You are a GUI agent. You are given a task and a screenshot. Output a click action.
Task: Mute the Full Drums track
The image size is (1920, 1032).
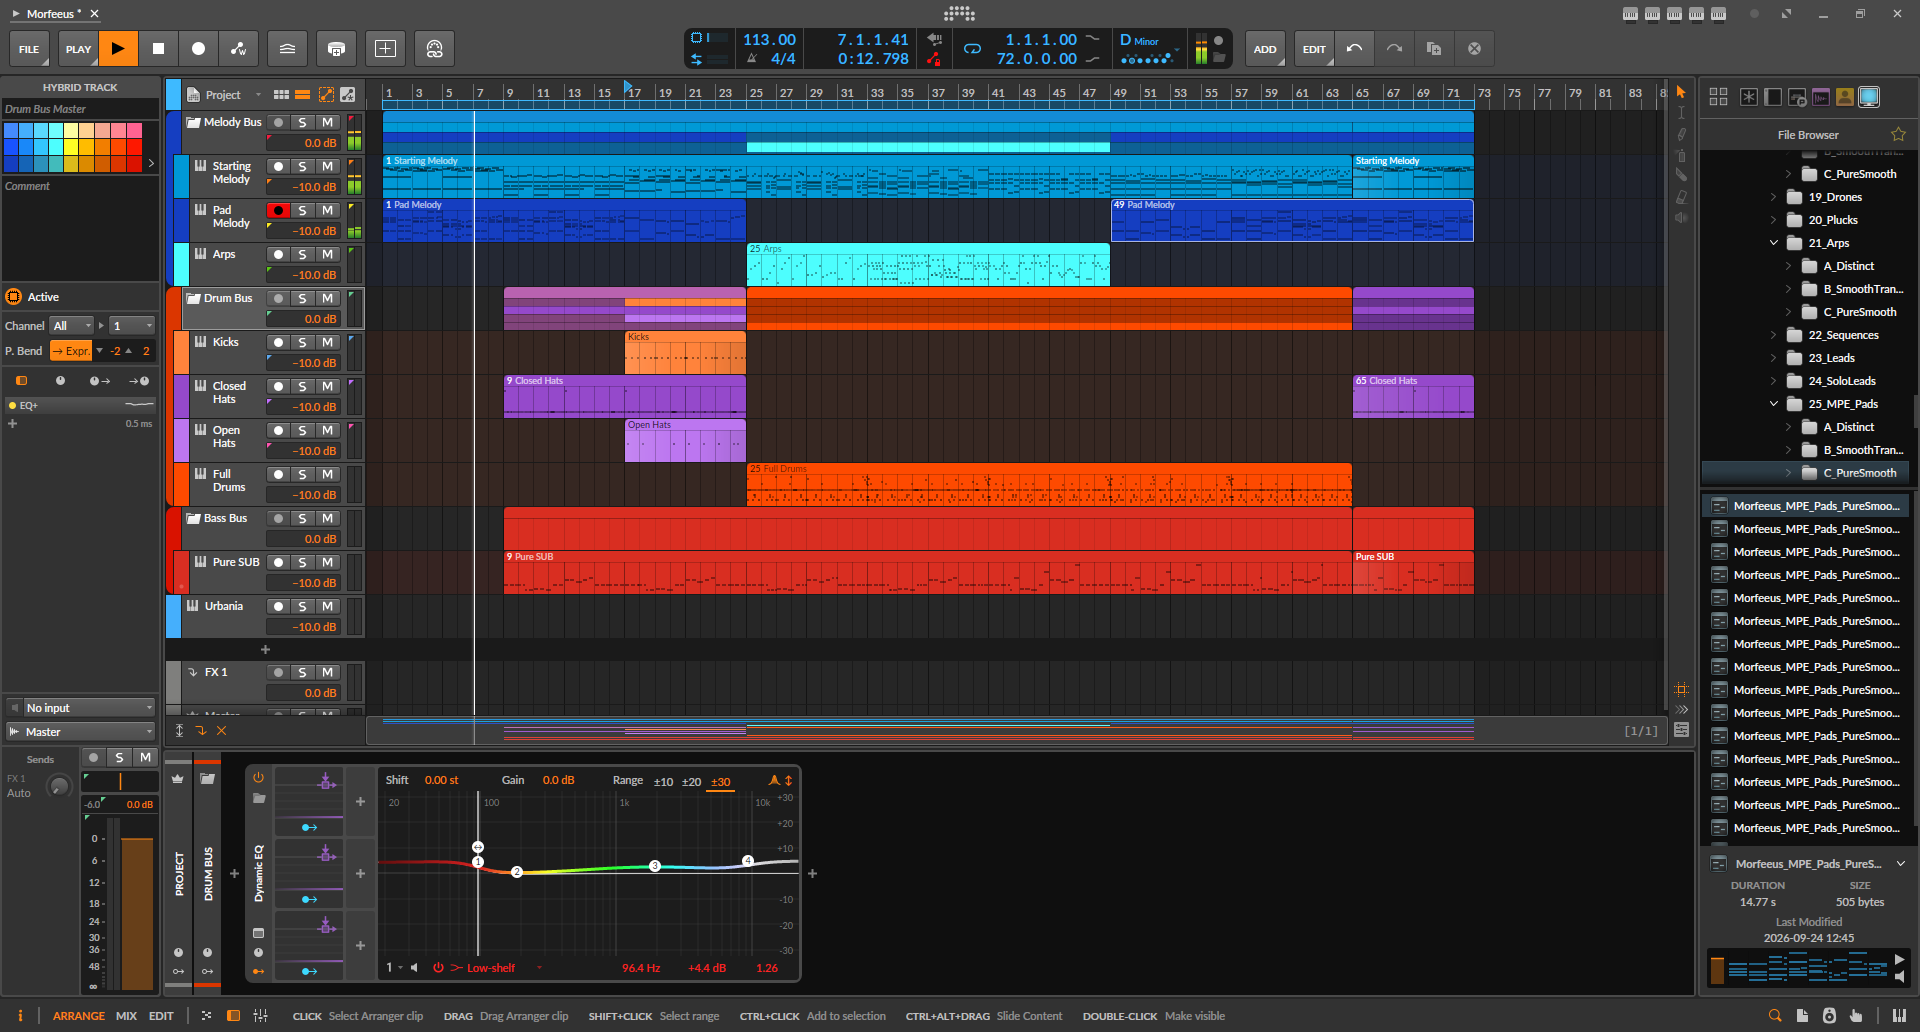327,474
